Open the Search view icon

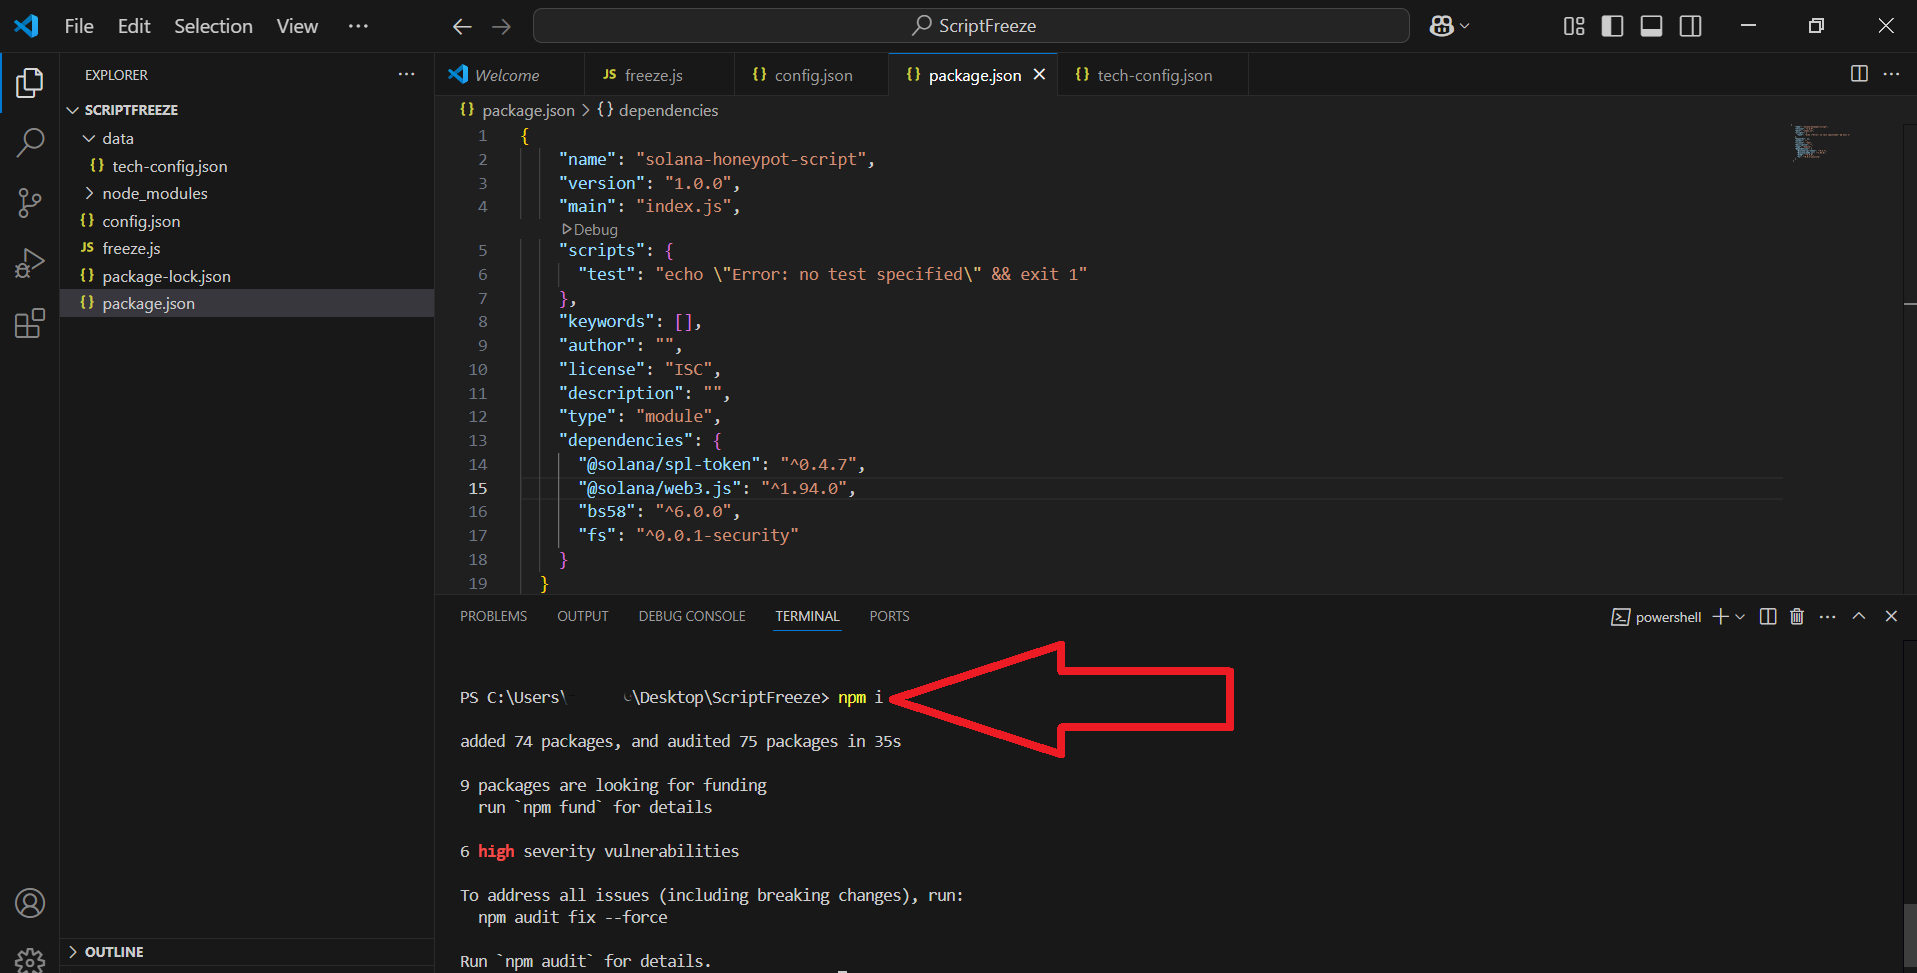click(x=30, y=143)
